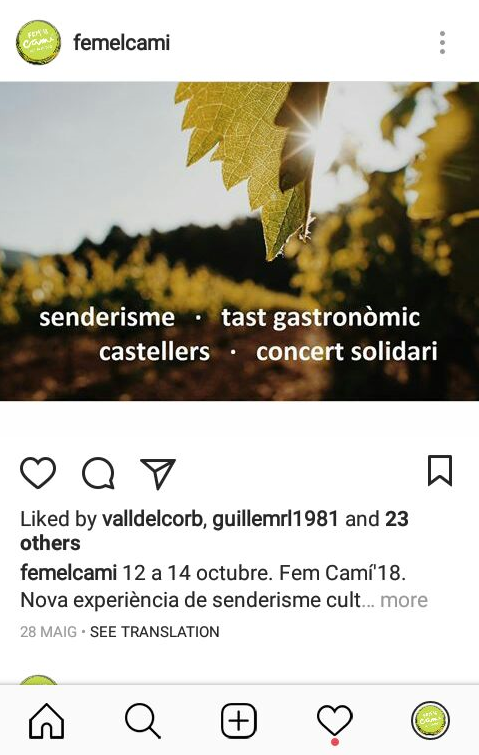The width and height of the screenshot is (479, 755).
Task: Open comments with the speech bubble icon
Action: click(x=98, y=472)
